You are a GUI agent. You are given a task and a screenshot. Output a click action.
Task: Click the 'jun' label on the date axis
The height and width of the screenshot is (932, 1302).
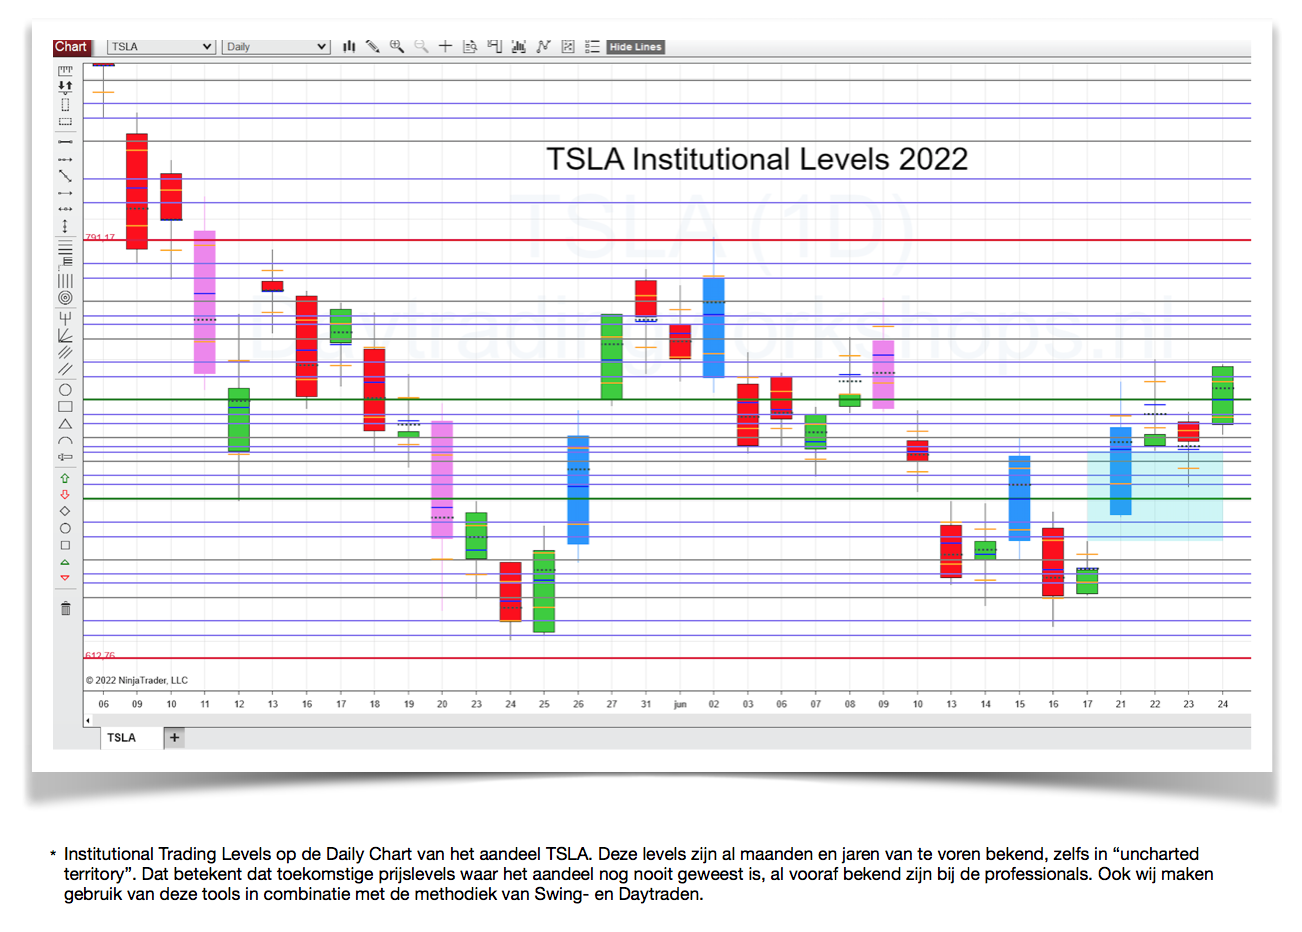point(680,704)
